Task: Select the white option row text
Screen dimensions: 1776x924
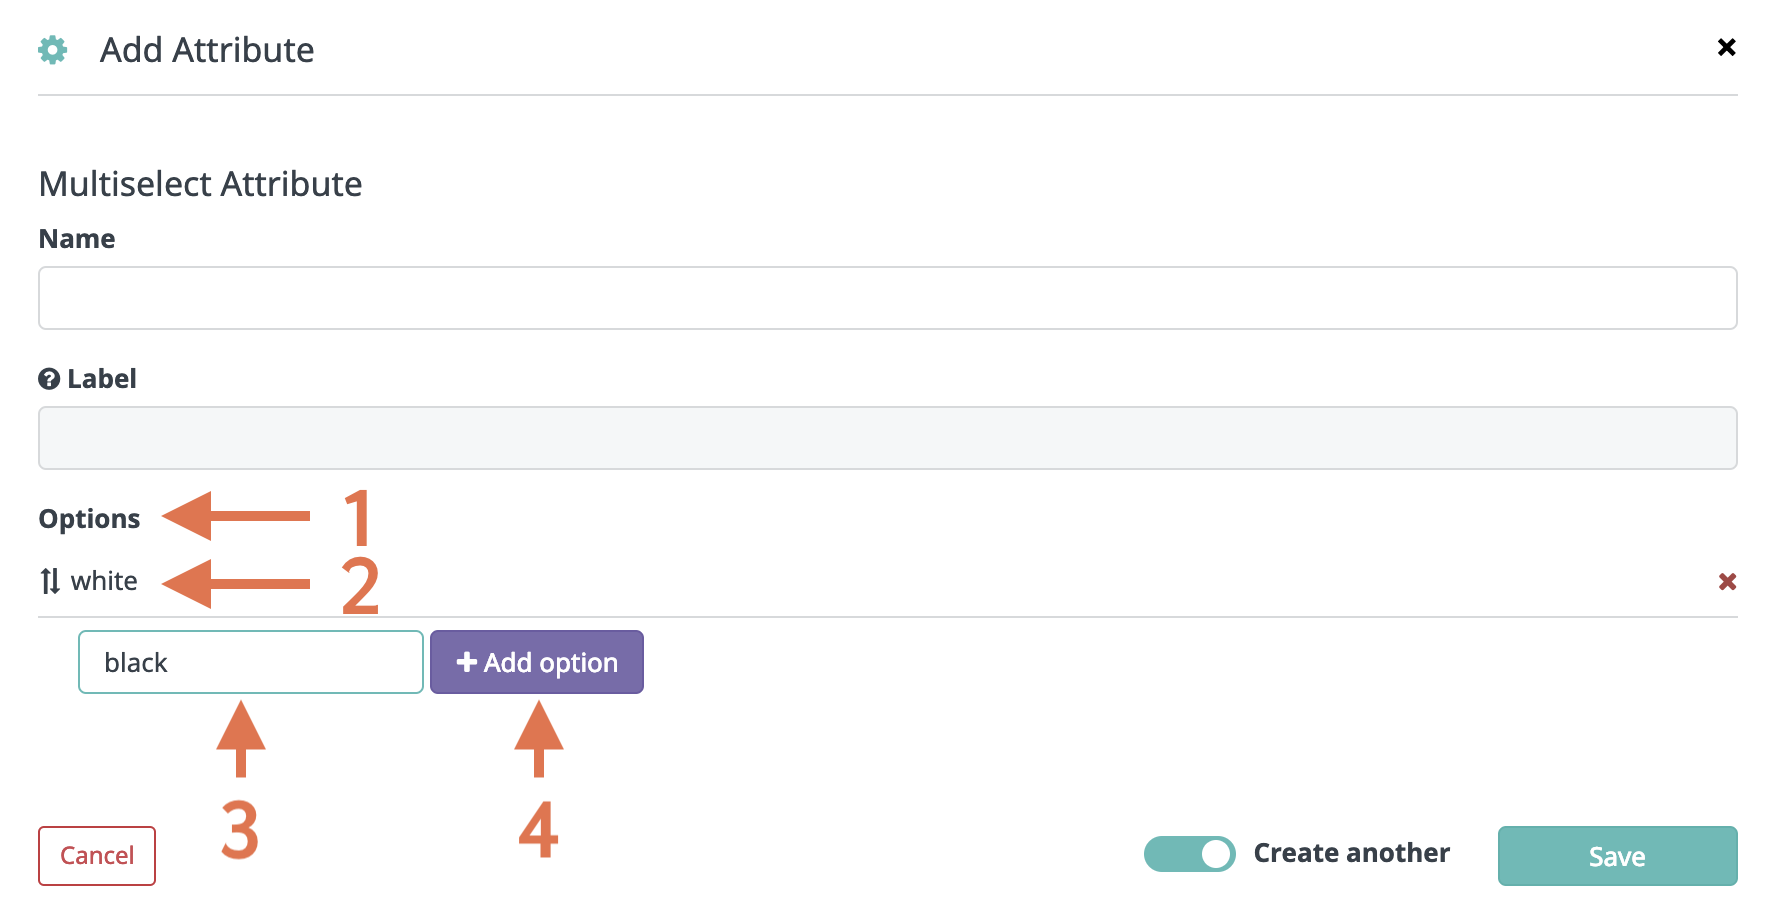Action: [104, 581]
